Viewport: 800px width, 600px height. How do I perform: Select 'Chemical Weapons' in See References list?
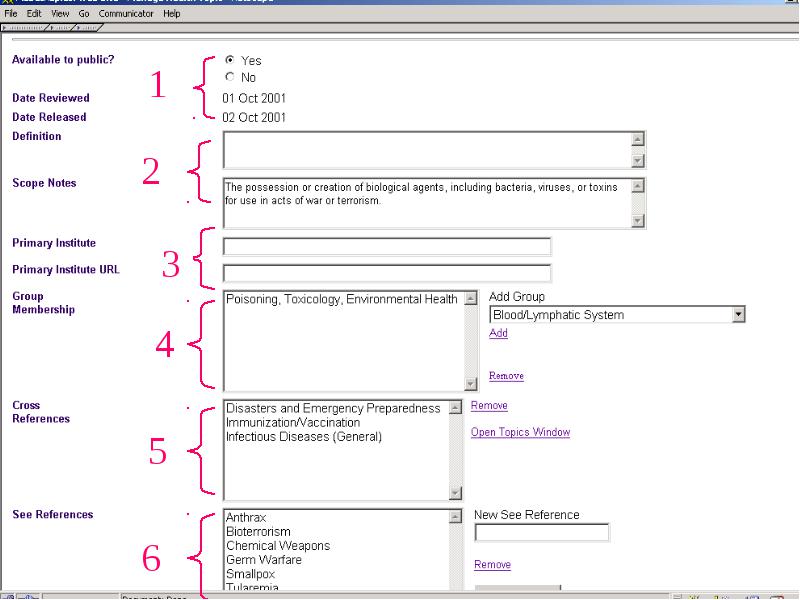278,546
